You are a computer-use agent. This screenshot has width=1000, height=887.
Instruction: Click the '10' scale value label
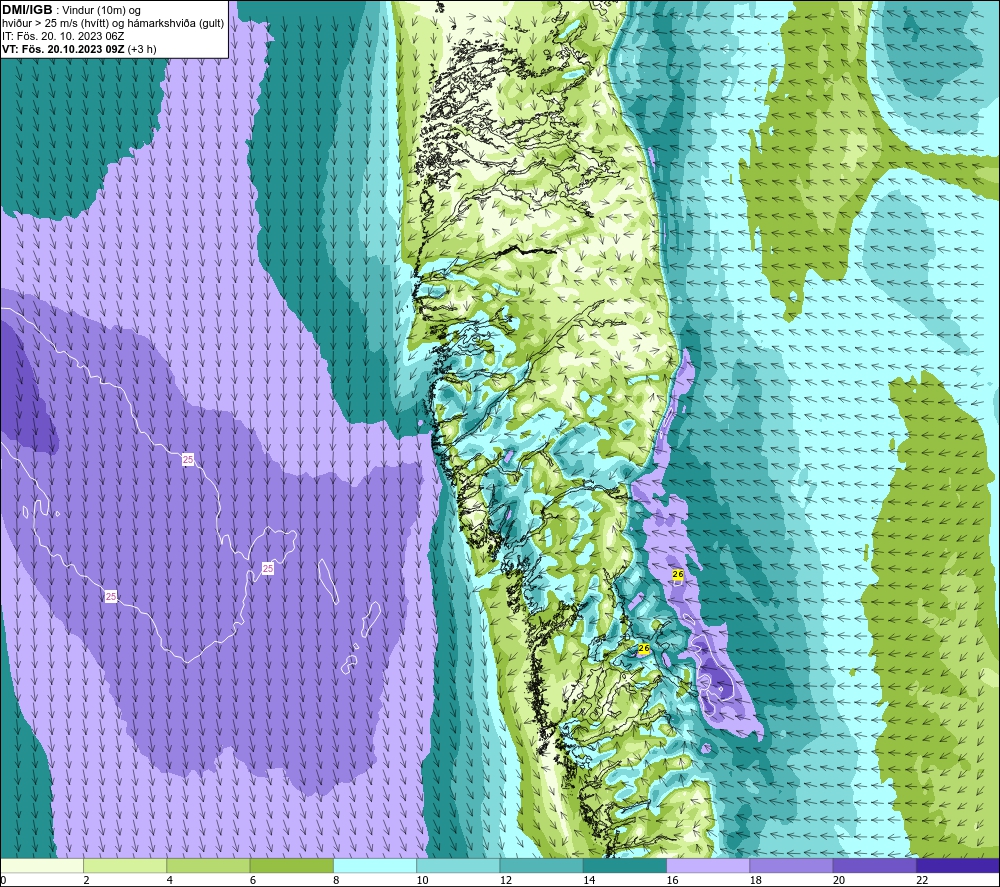(422, 880)
